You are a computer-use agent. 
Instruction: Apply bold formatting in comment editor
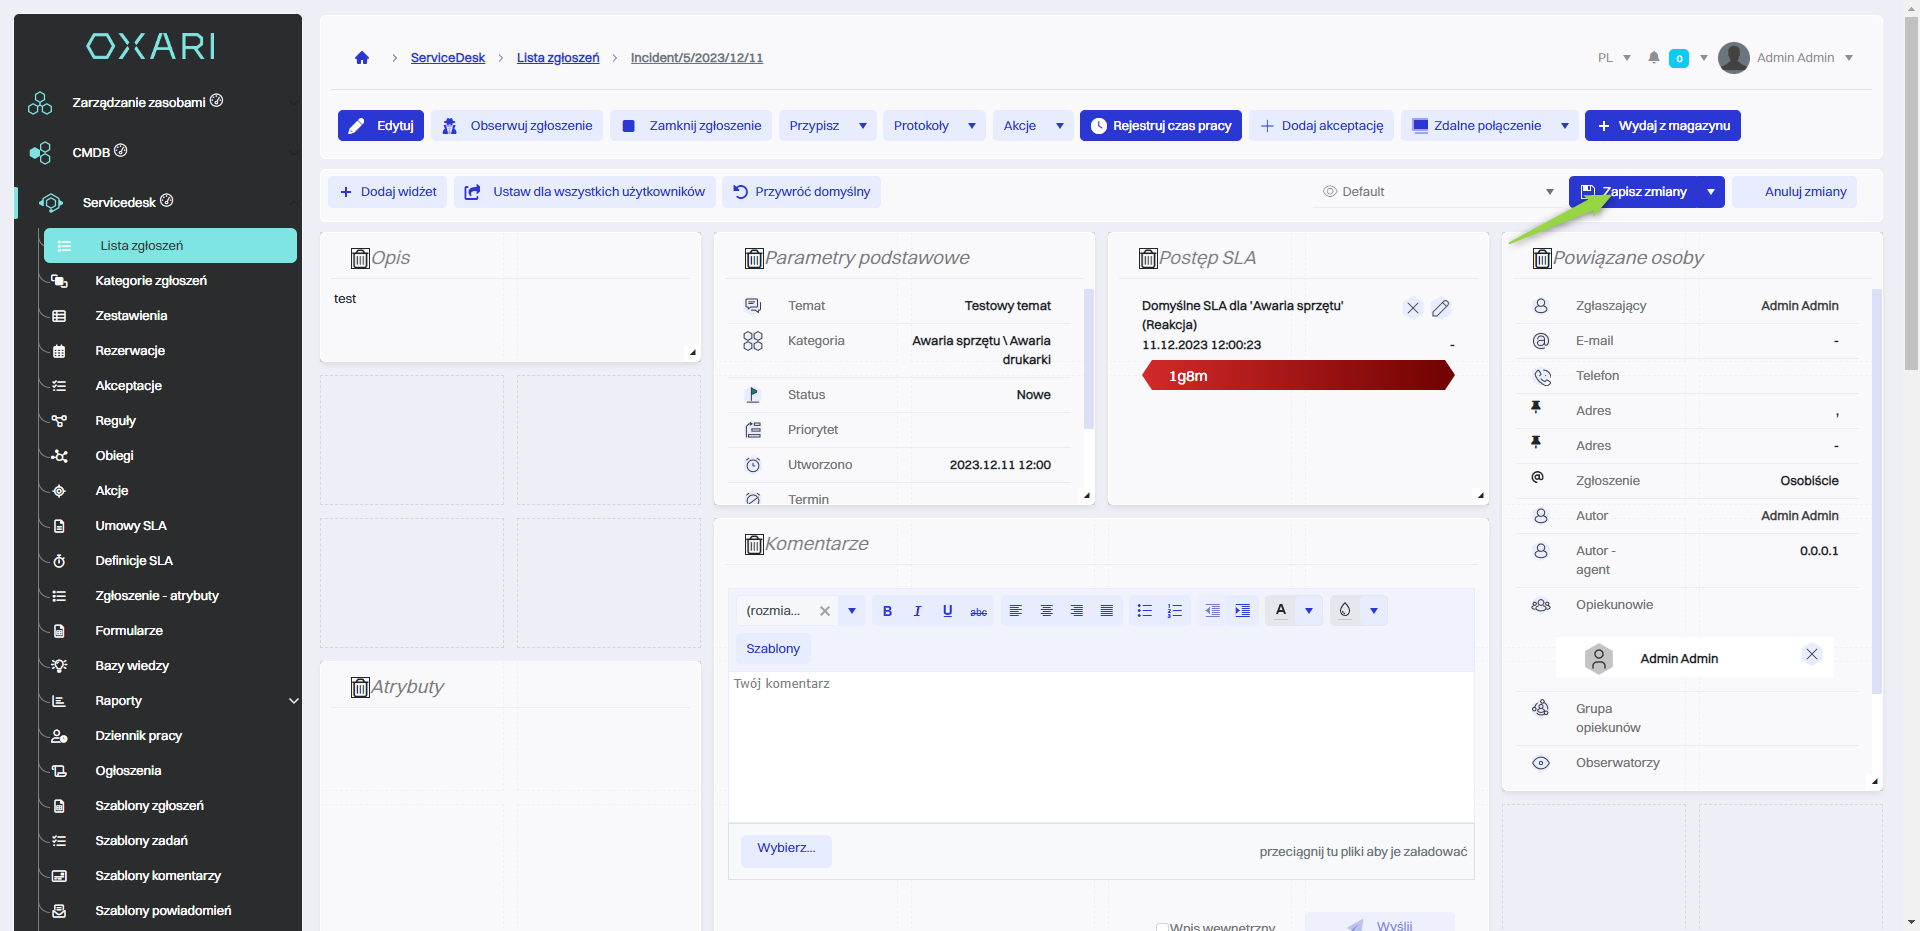click(x=887, y=611)
